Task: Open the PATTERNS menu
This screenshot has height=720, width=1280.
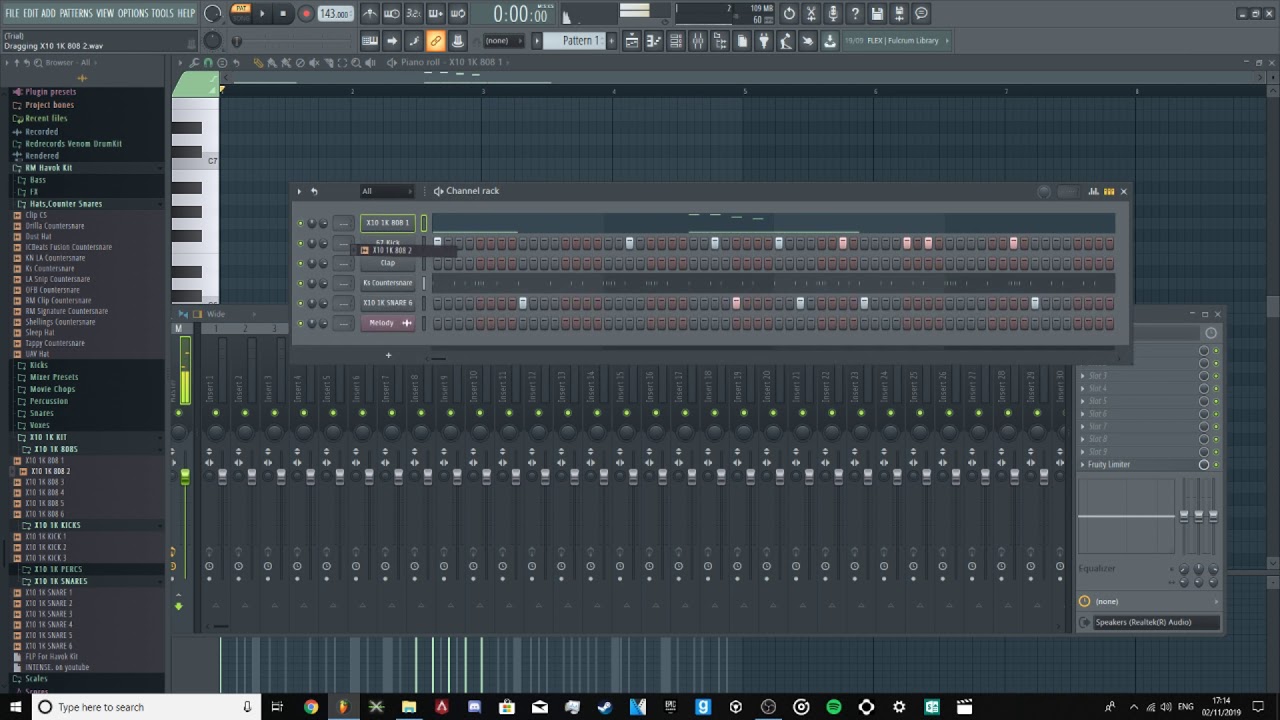Action: pyautogui.click(x=76, y=13)
